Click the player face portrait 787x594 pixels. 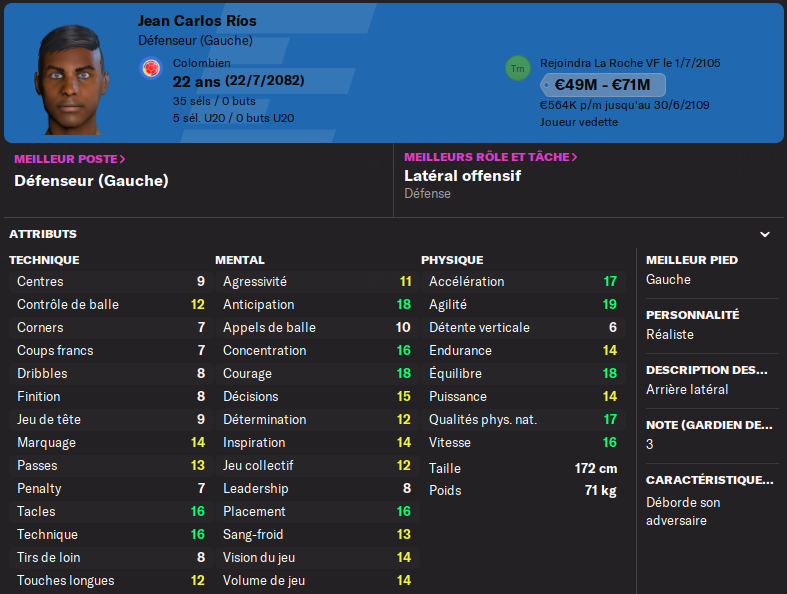point(72,79)
